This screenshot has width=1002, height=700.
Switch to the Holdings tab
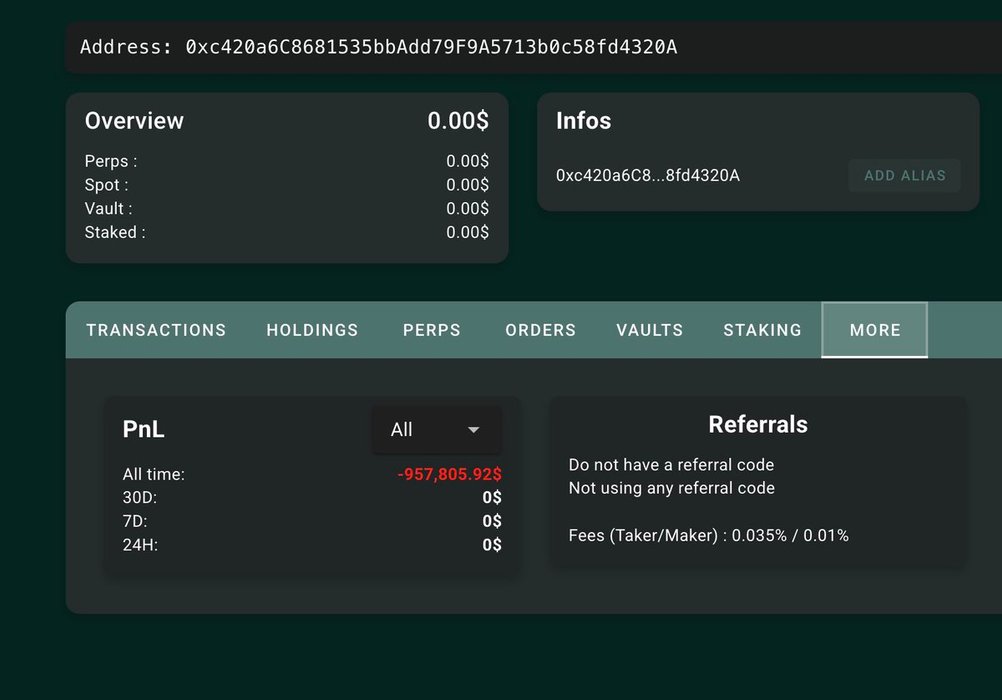point(312,330)
